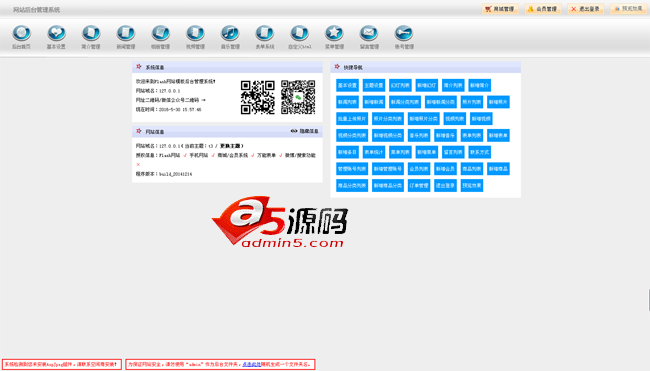Click the 表单统计 quick nav tile
This screenshot has width=650, height=371.
tap(374, 152)
